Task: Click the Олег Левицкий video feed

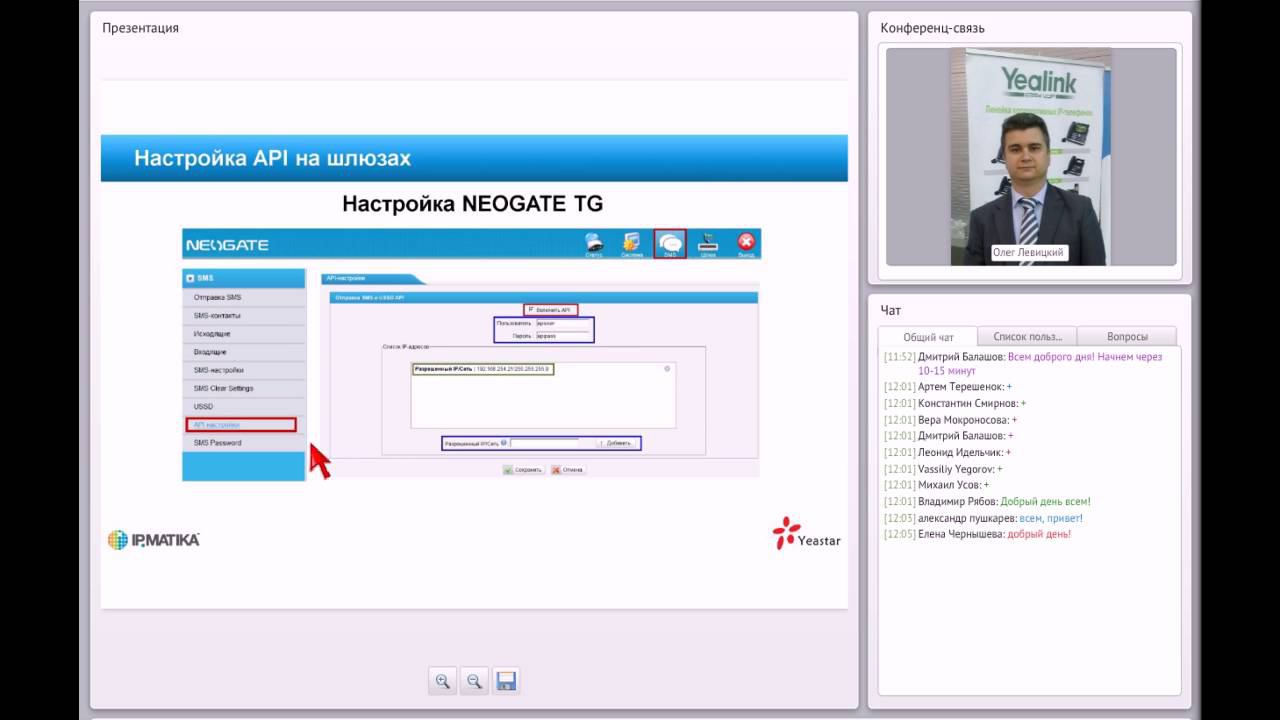Action: 1030,156
